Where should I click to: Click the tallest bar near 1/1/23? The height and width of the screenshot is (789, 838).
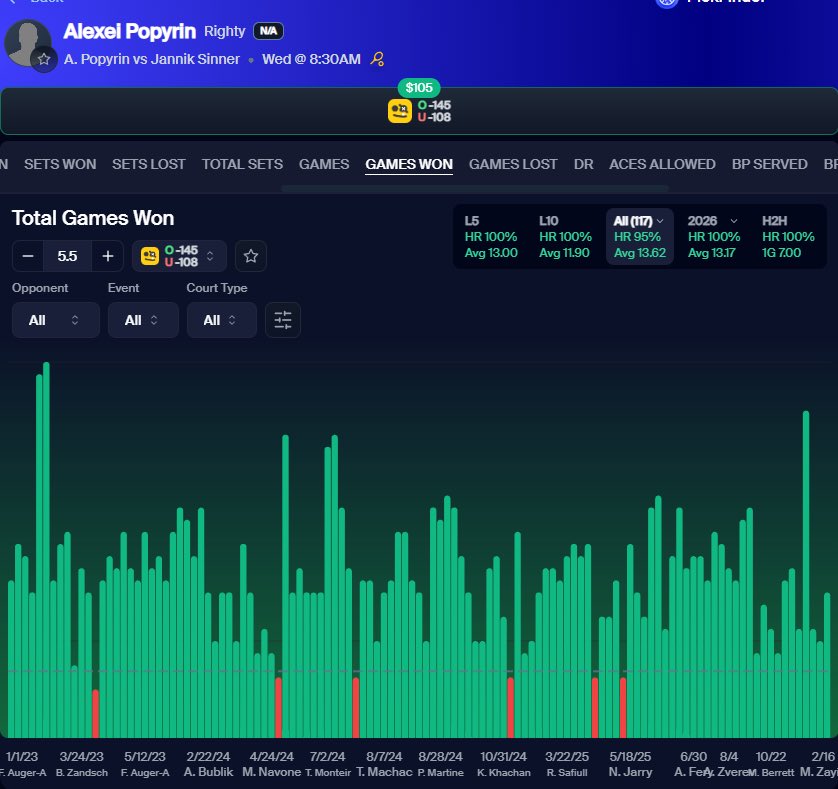(46, 550)
